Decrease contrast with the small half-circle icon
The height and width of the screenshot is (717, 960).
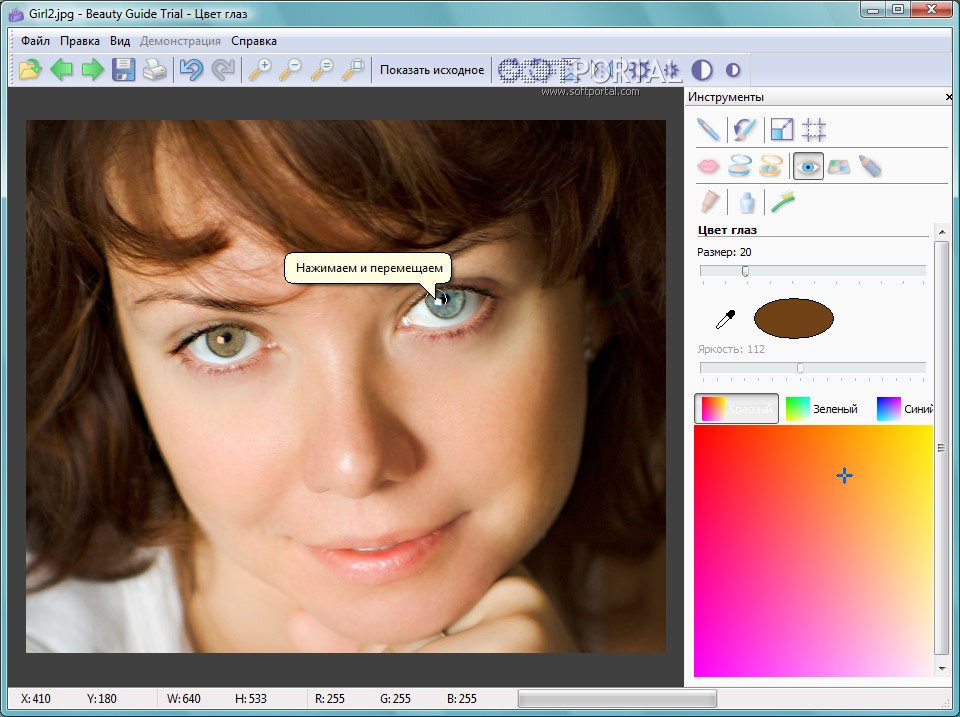(x=733, y=70)
